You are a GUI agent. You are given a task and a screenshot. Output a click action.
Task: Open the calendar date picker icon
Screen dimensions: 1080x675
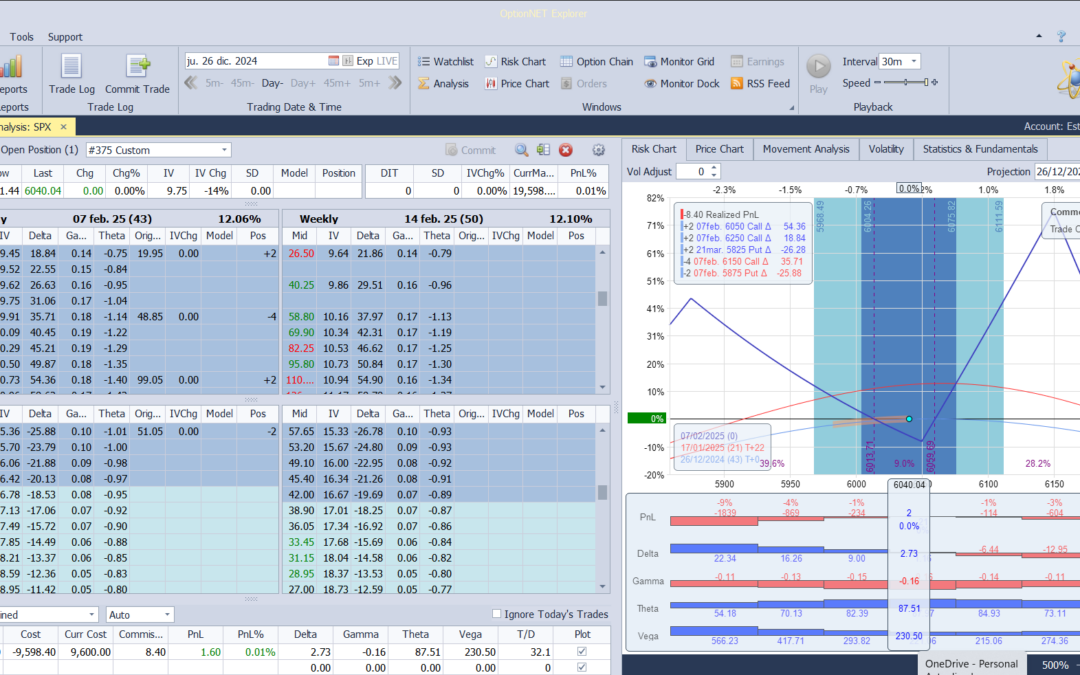click(333, 61)
